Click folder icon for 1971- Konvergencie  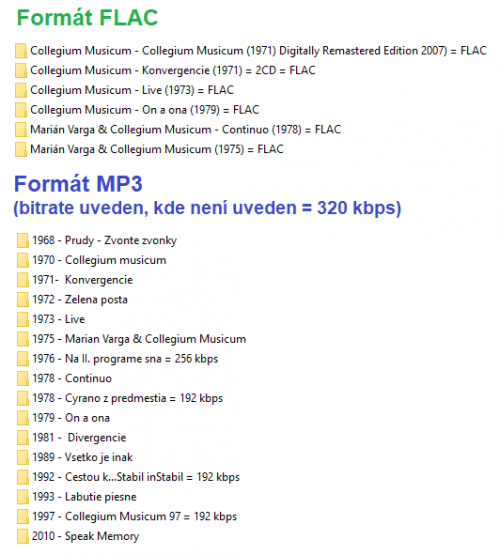tap(23, 280)
